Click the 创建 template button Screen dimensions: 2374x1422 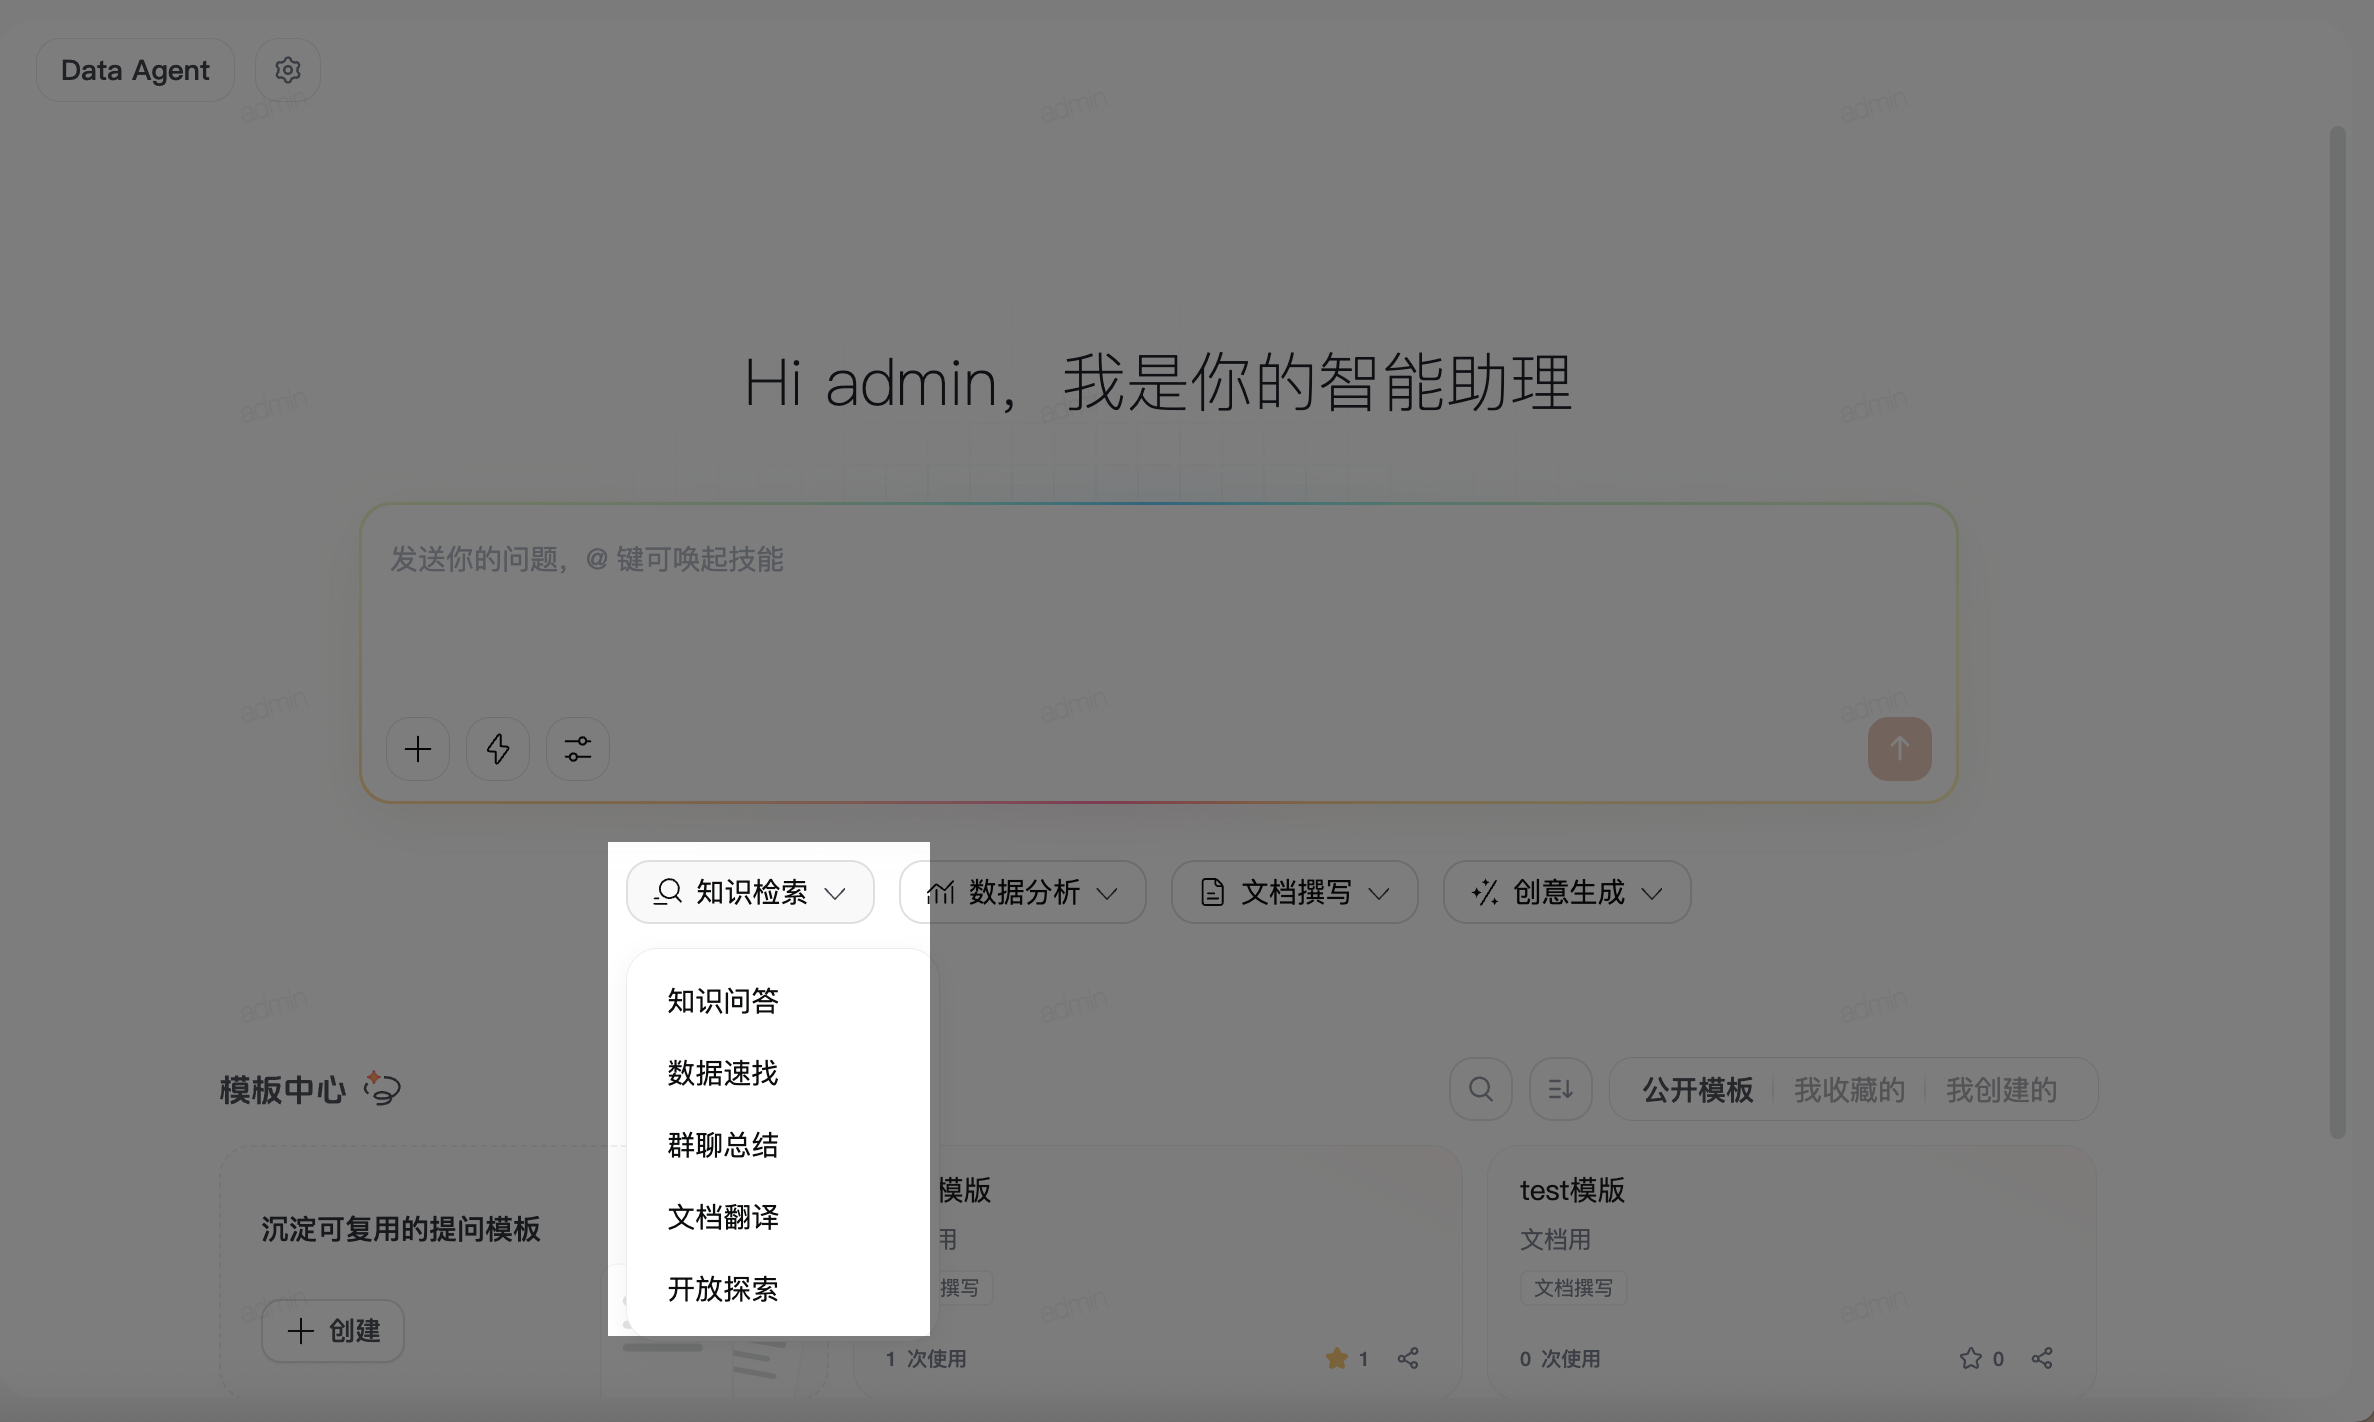point(333,1331)
